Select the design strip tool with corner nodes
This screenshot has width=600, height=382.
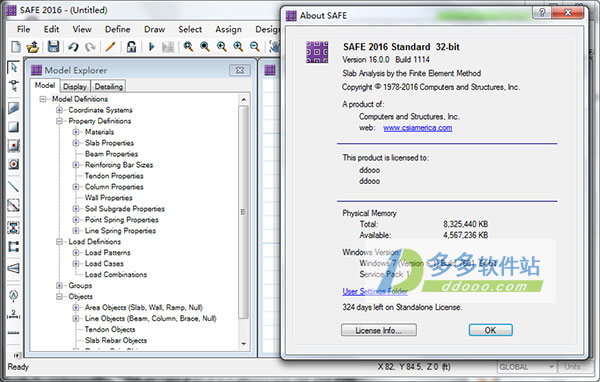(14, 247)
